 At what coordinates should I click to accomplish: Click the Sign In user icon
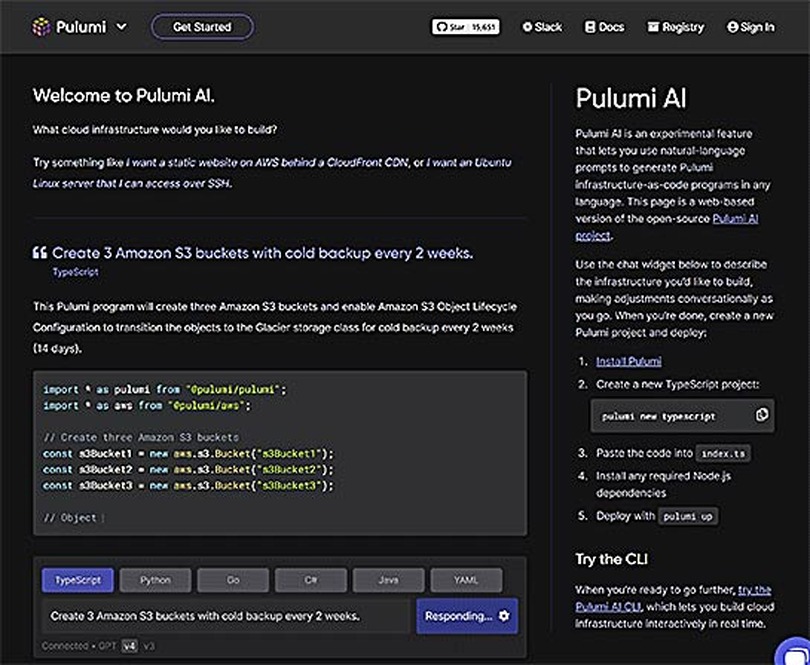coord(732,27)
